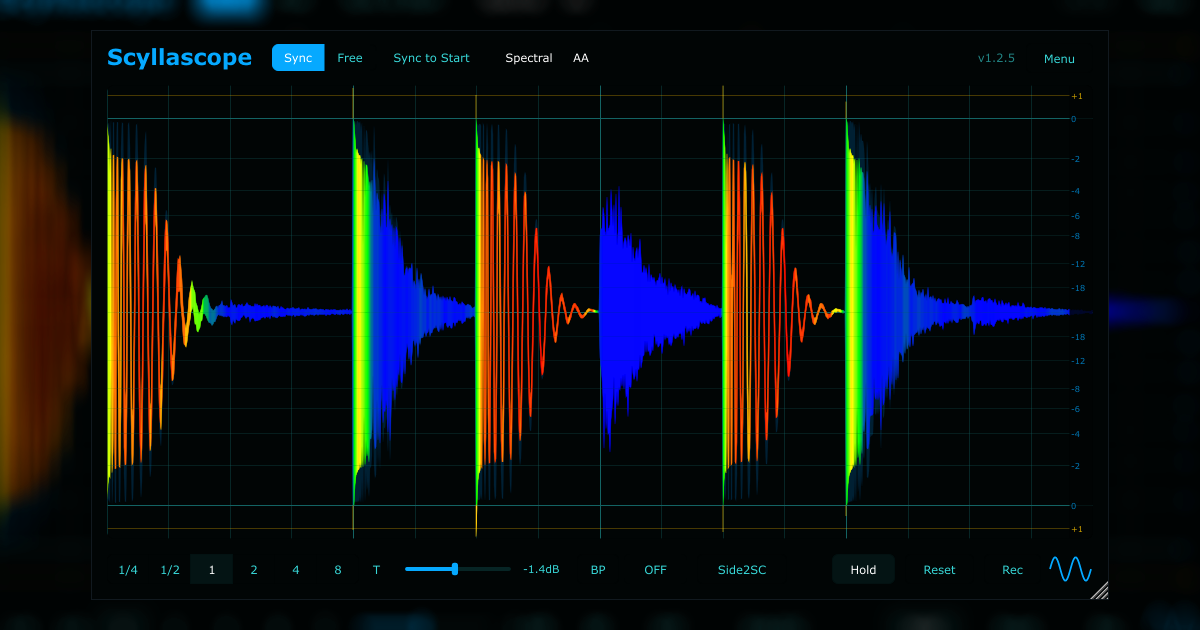Click the OFF channel selector
Image resolution: width=1200 pixels, height=630 pixels.
point(655,569)
